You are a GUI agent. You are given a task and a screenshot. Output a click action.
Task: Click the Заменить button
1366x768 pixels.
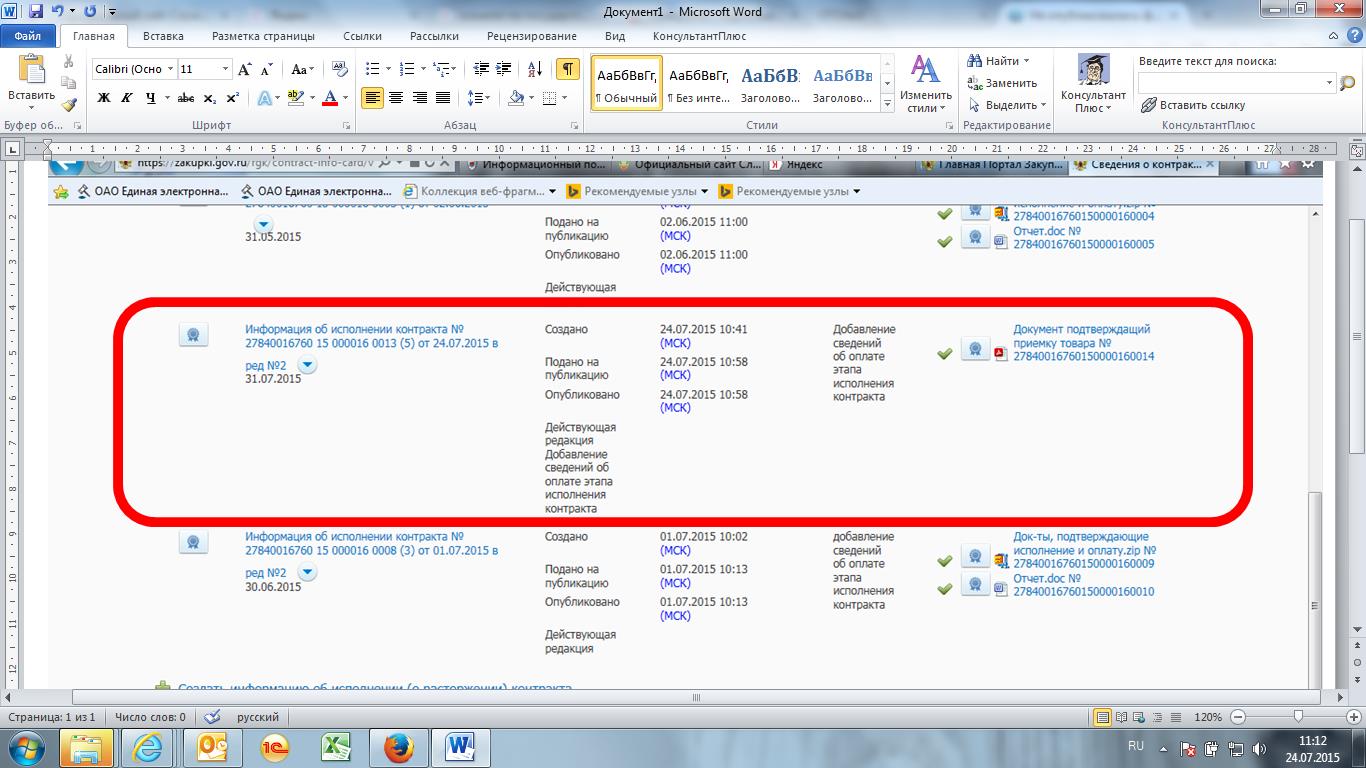[x=1003, y=83]
